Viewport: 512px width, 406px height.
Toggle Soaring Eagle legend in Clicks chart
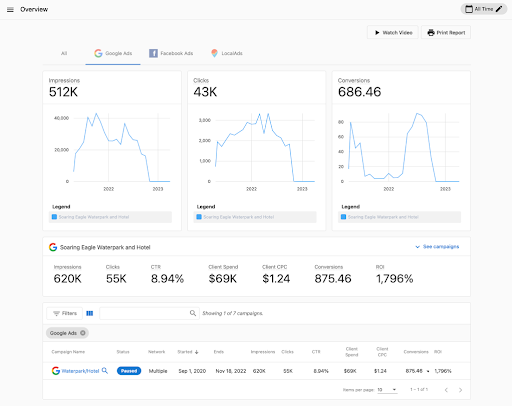[255, 217]
